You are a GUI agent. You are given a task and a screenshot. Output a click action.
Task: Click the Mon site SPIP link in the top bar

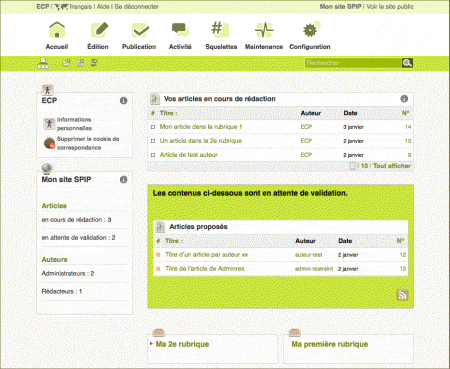(340, 6)
